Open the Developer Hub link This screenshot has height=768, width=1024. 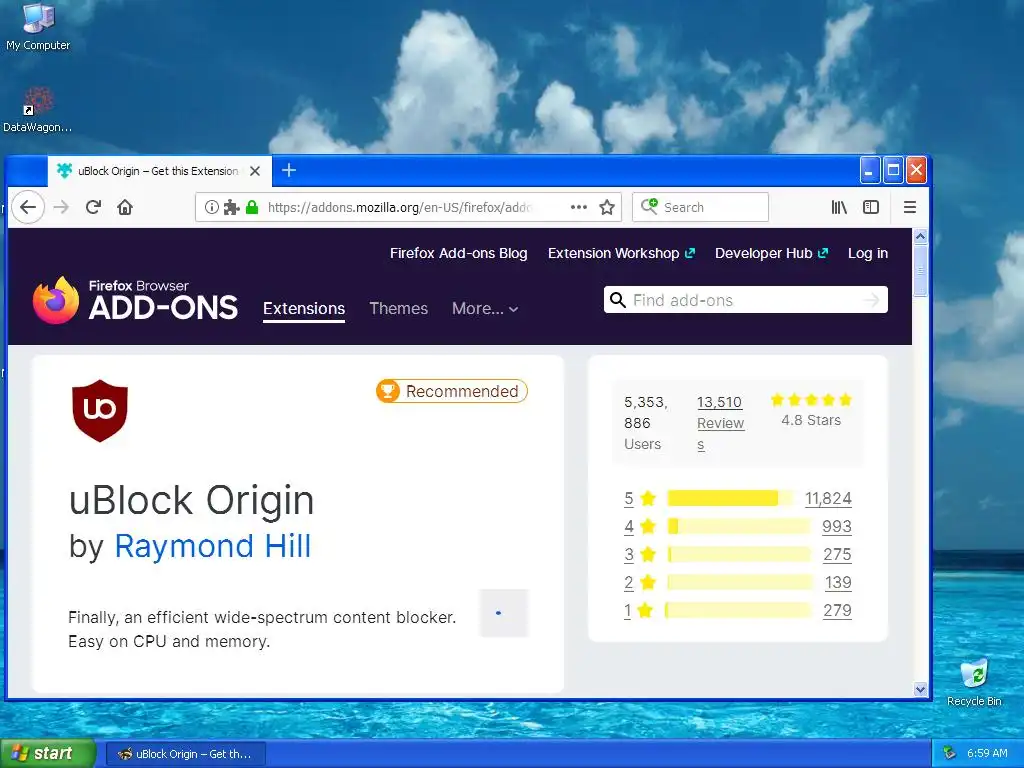[x=771, y=253]
